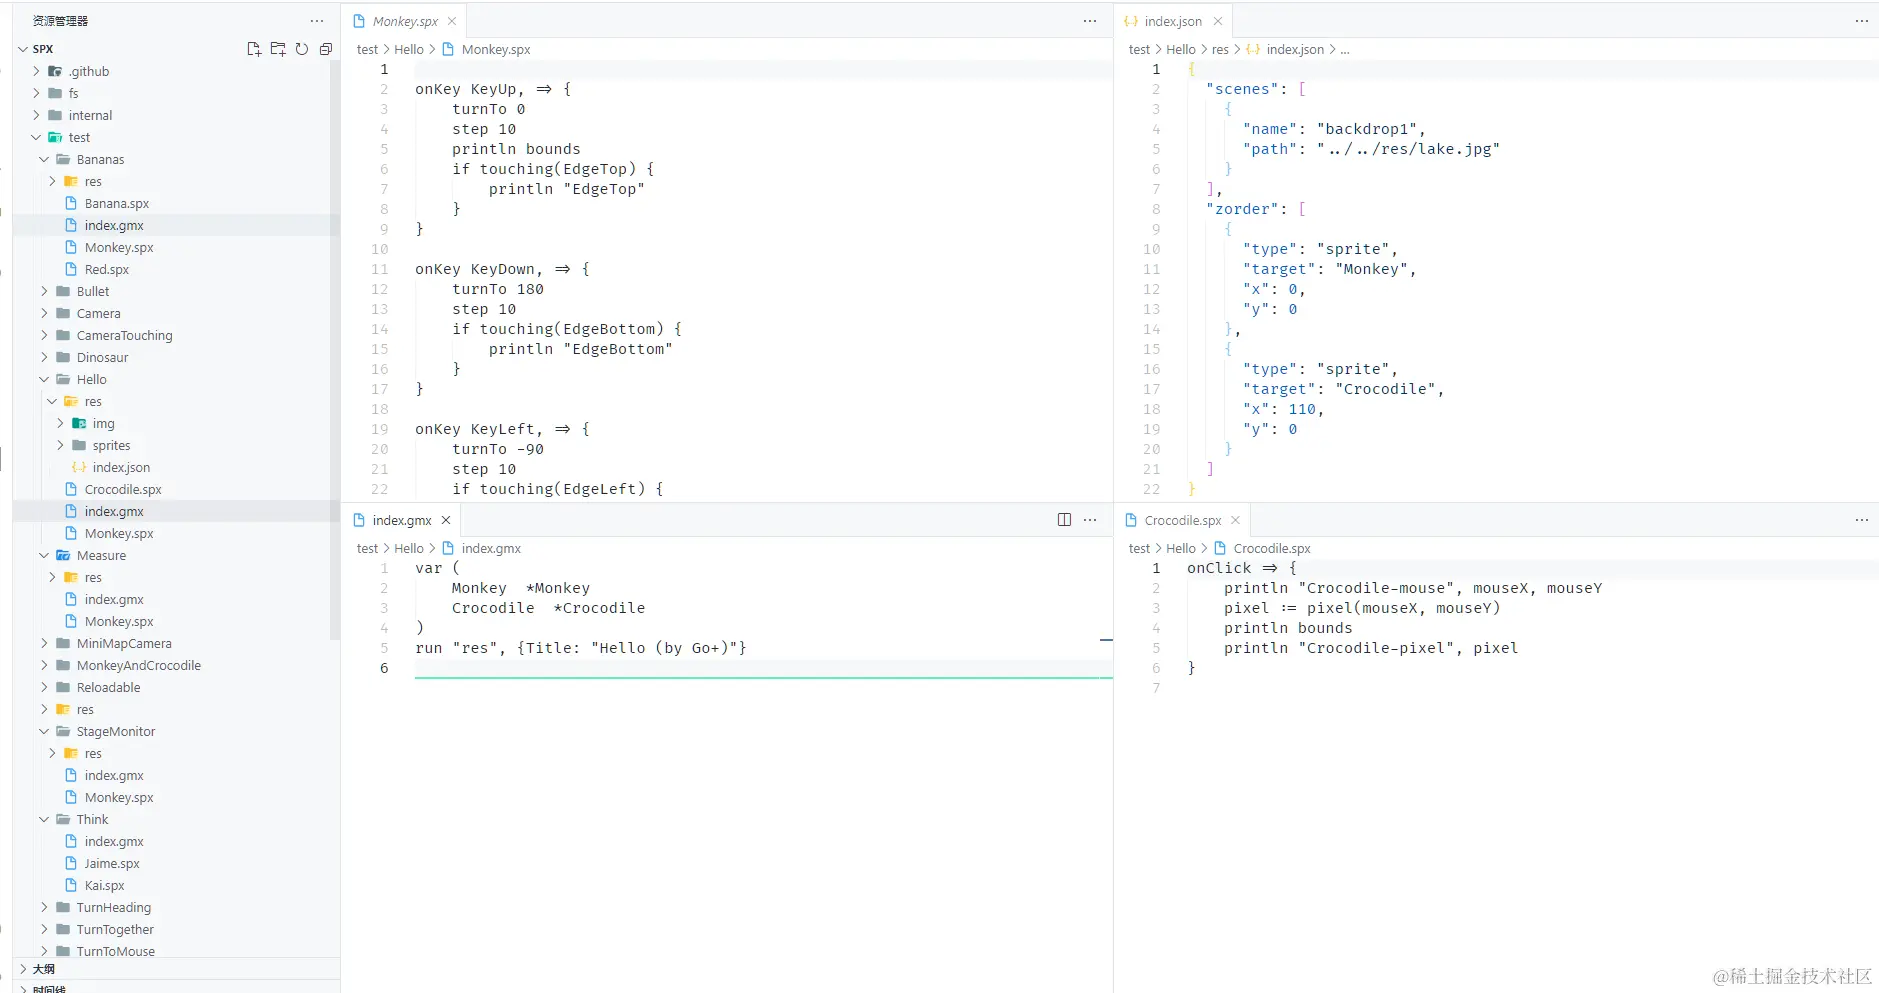Open Monkey.spx under Measure folder
This screenshot has width=1879, height=993.
(119, 621)
